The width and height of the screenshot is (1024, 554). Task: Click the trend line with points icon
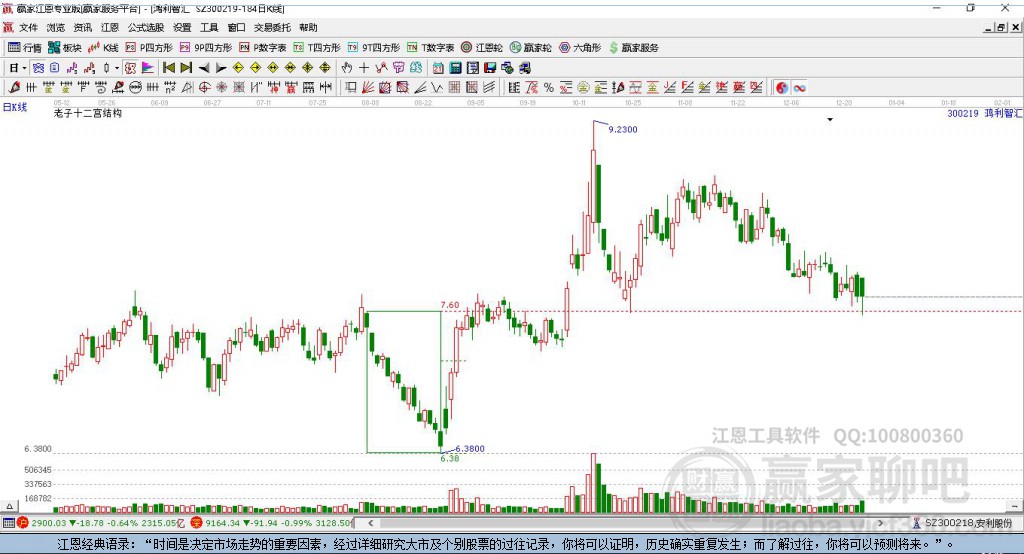coord(381,68)
